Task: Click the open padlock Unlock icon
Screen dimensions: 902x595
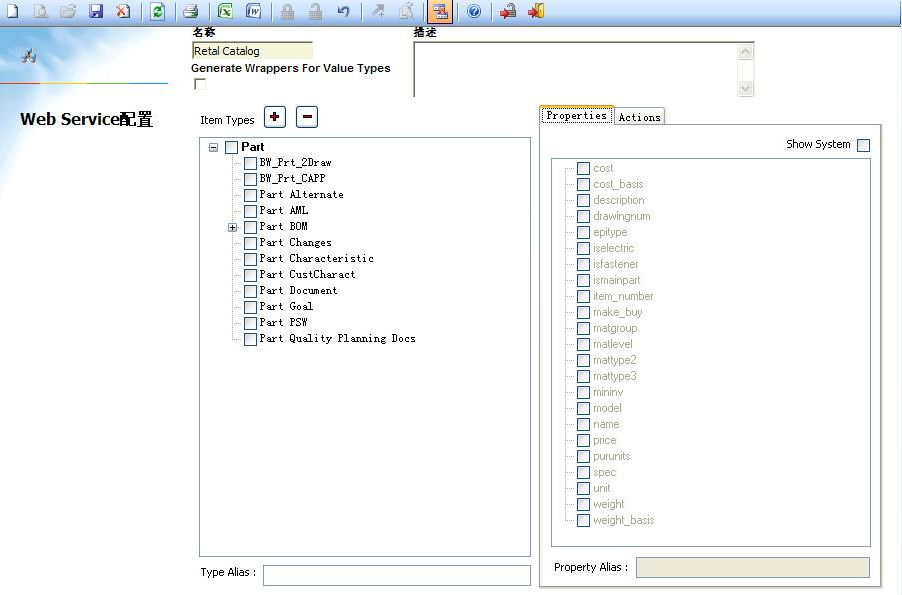Action: 315,11
